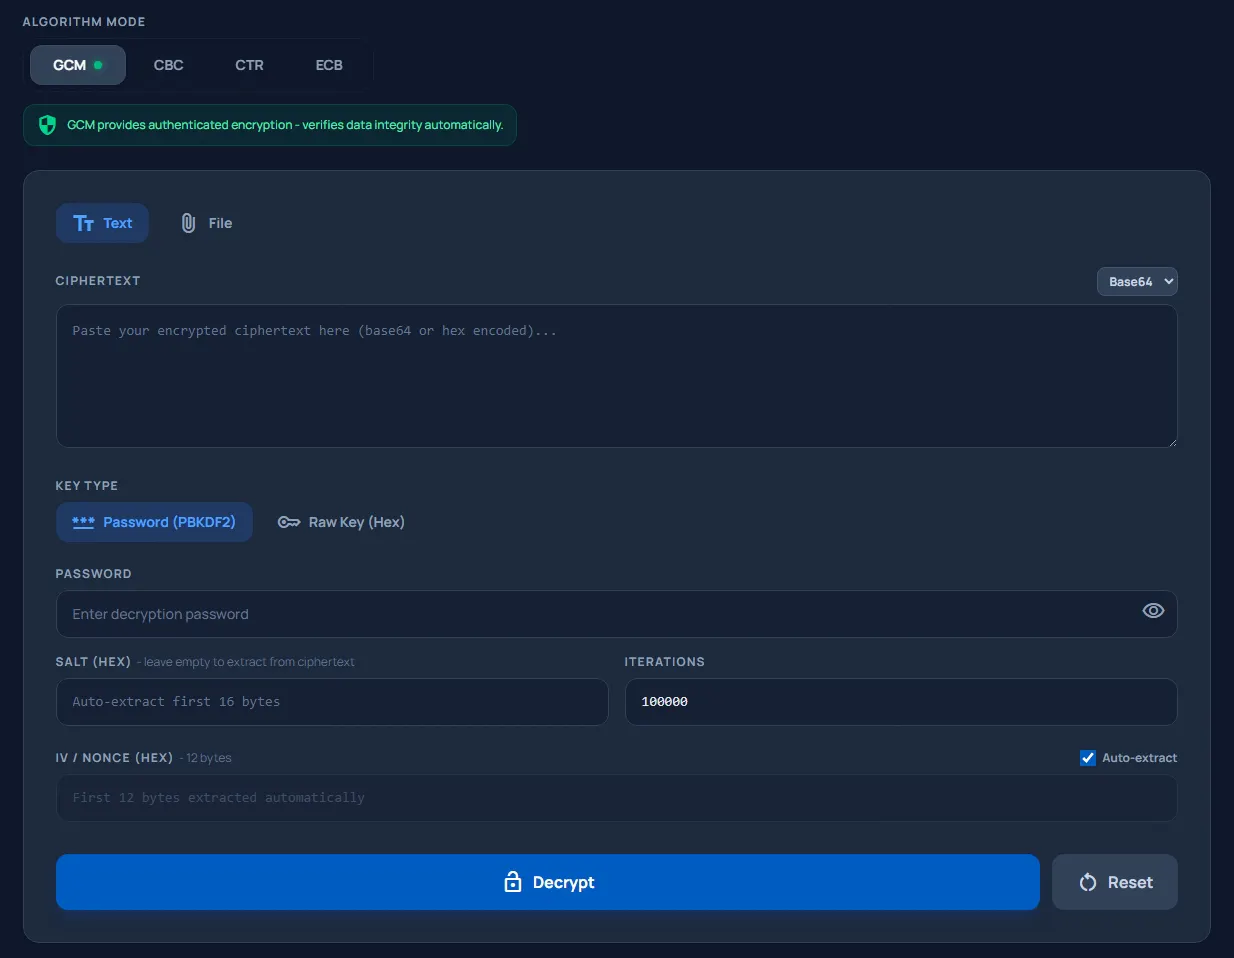Choose Password (PBKDF2) key type
Screen dimensions: 1234x958
pos(154,522)
